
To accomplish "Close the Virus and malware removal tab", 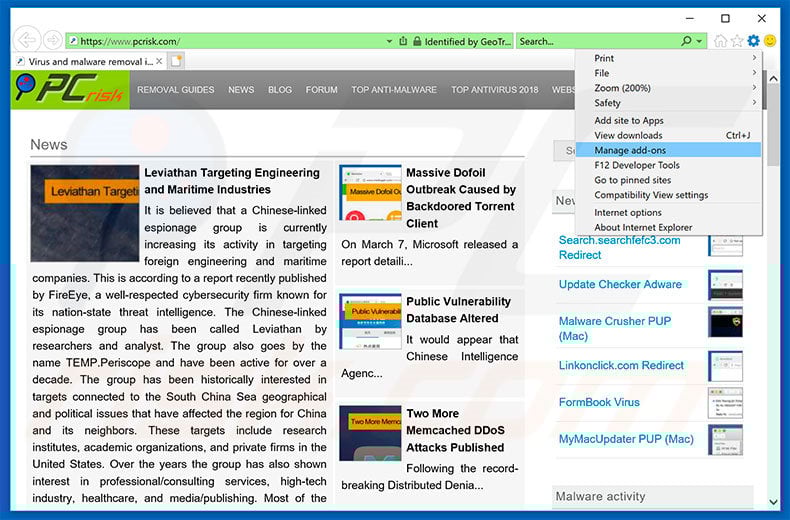I will [159, 61].
